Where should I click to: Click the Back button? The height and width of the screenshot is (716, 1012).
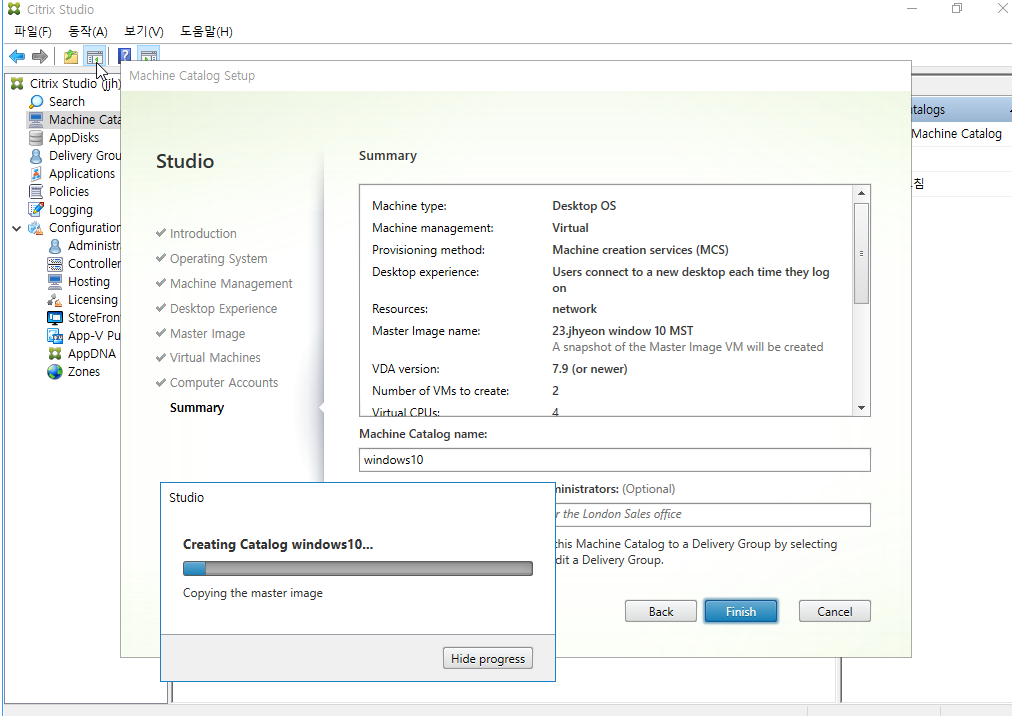pyautogui.click(x=661, y=611)
